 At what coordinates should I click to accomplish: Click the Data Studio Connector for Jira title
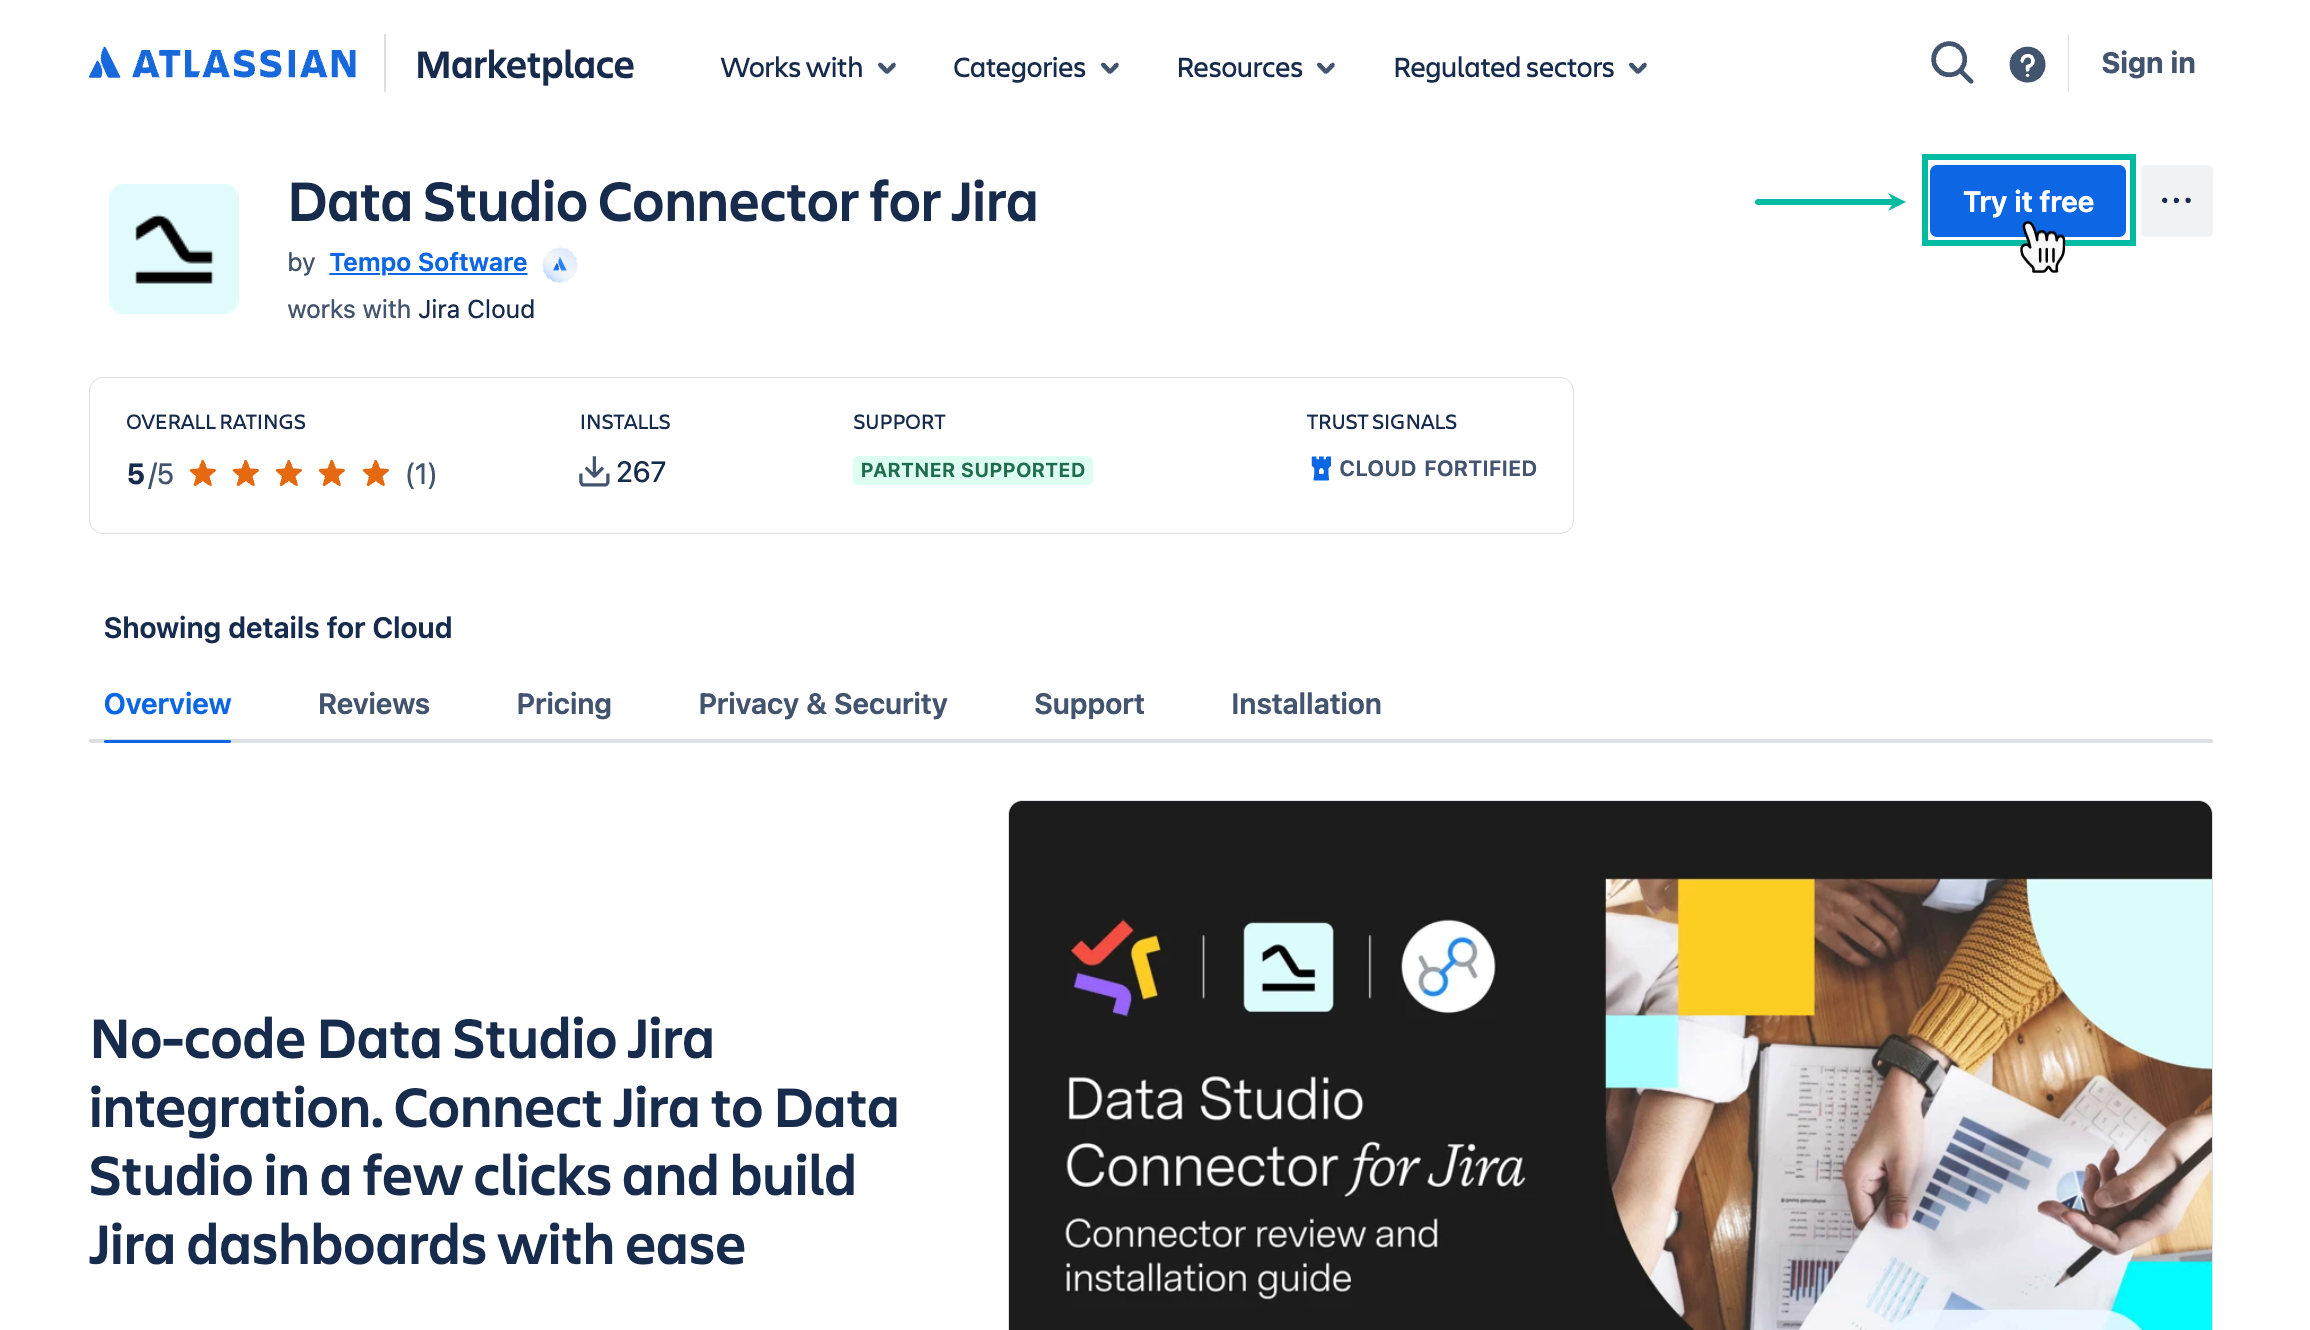pos(662,201)
